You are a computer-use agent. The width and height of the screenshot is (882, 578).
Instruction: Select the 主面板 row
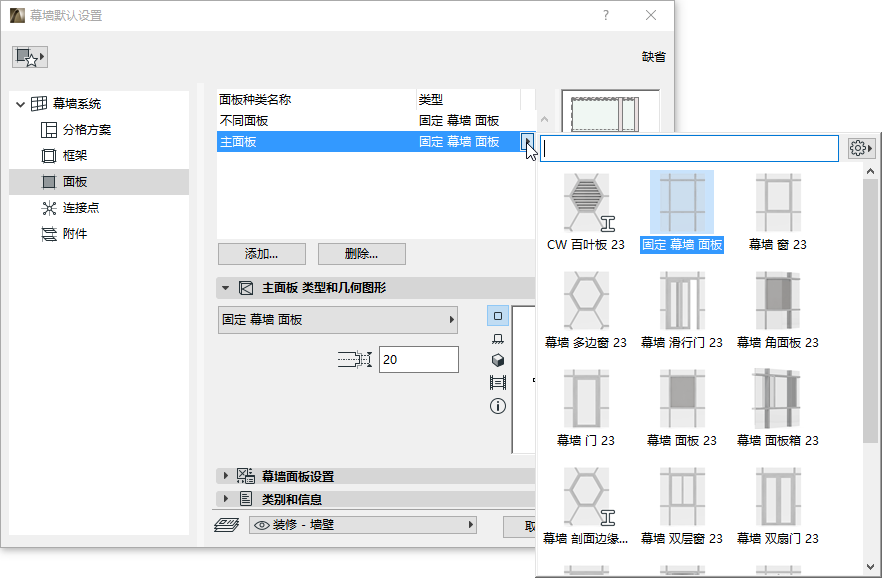click(368, 142)
